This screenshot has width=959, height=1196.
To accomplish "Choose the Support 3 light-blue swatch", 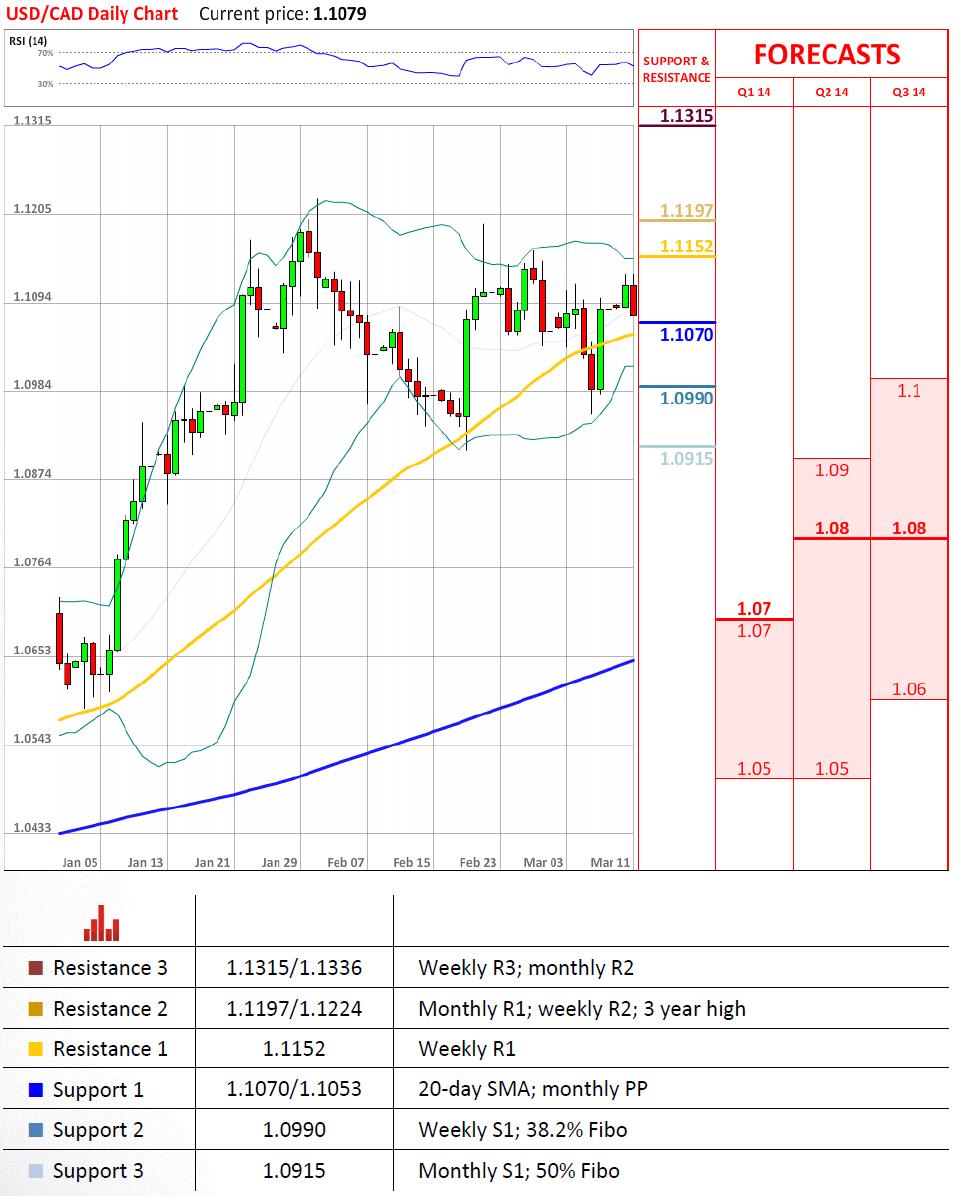I will tap(36, 1171).
